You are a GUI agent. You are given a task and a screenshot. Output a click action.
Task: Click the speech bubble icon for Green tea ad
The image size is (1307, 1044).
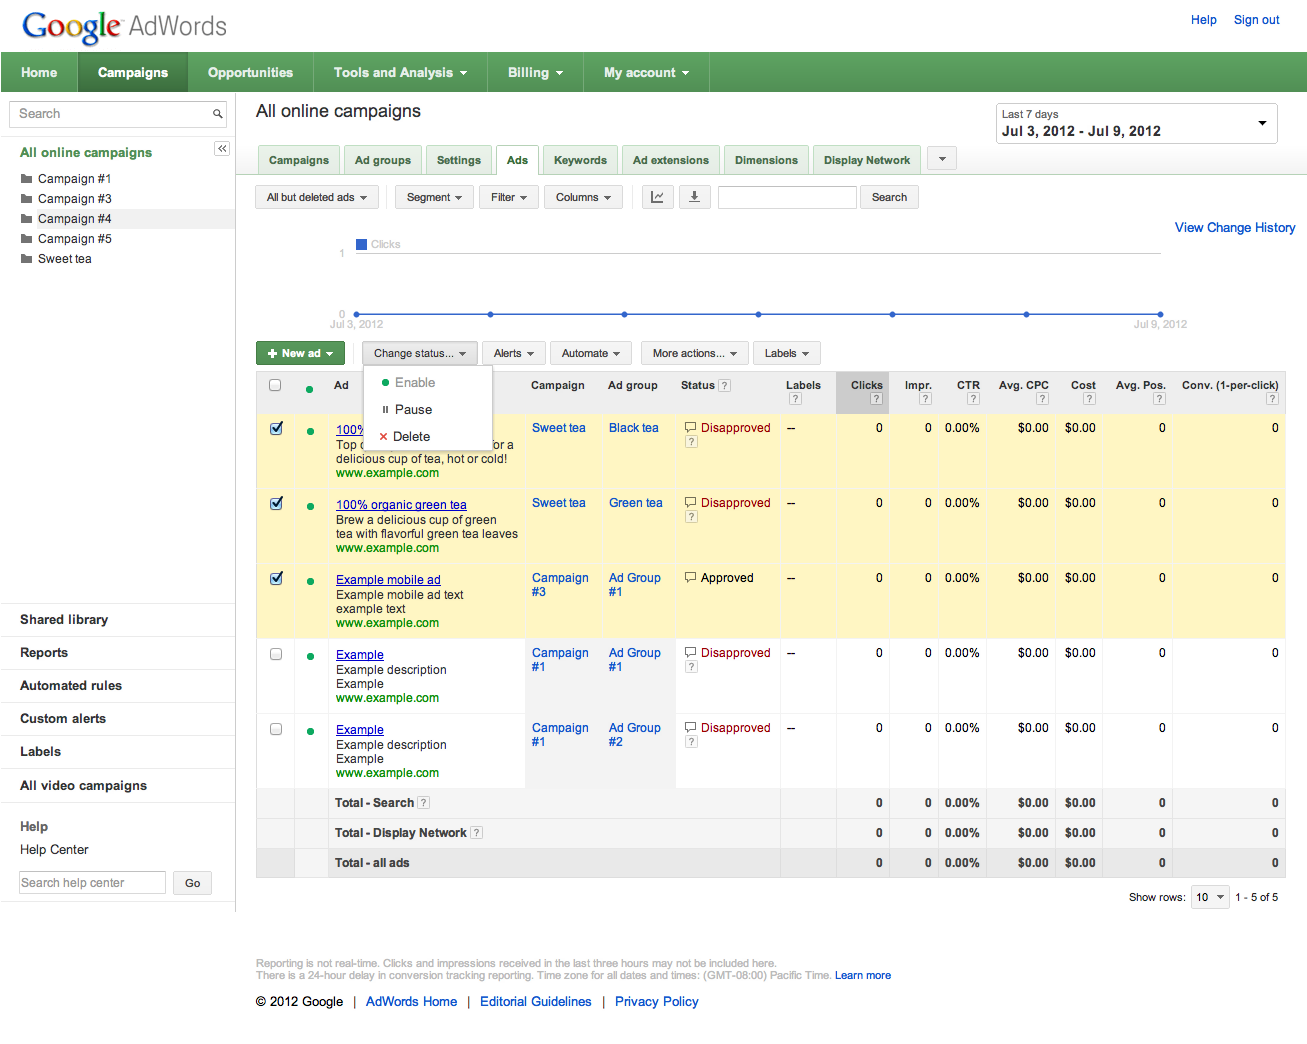[690, 502]
